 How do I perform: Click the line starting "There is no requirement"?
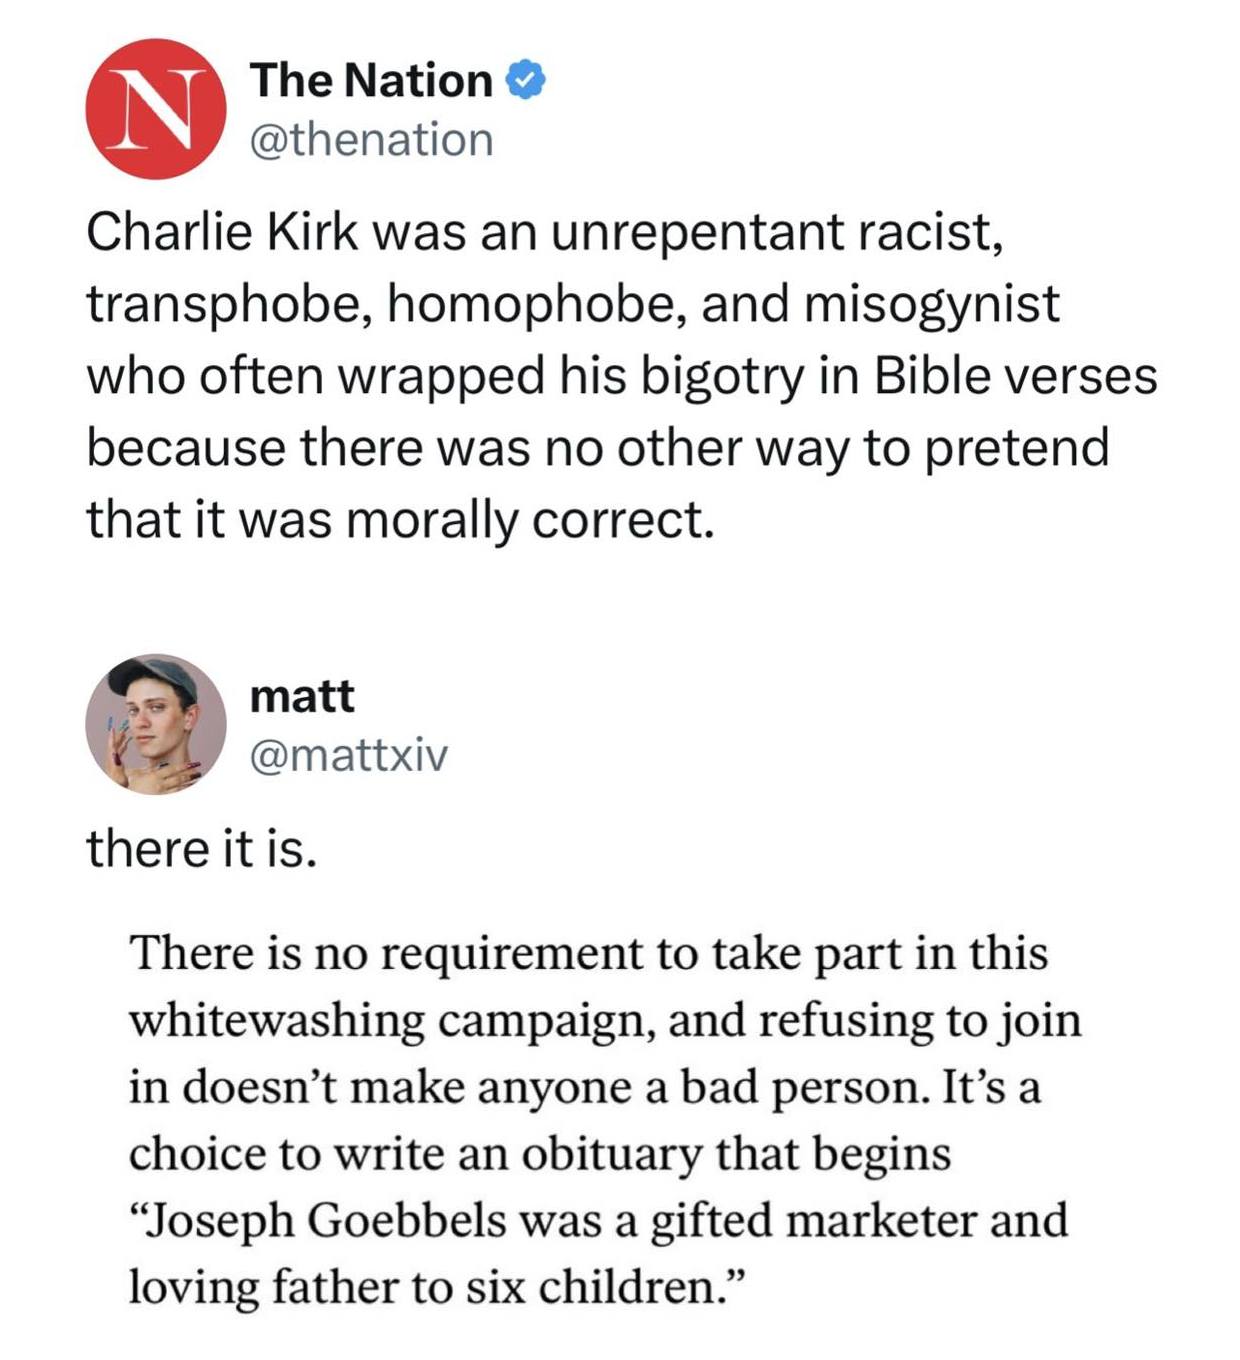point(588,953)
